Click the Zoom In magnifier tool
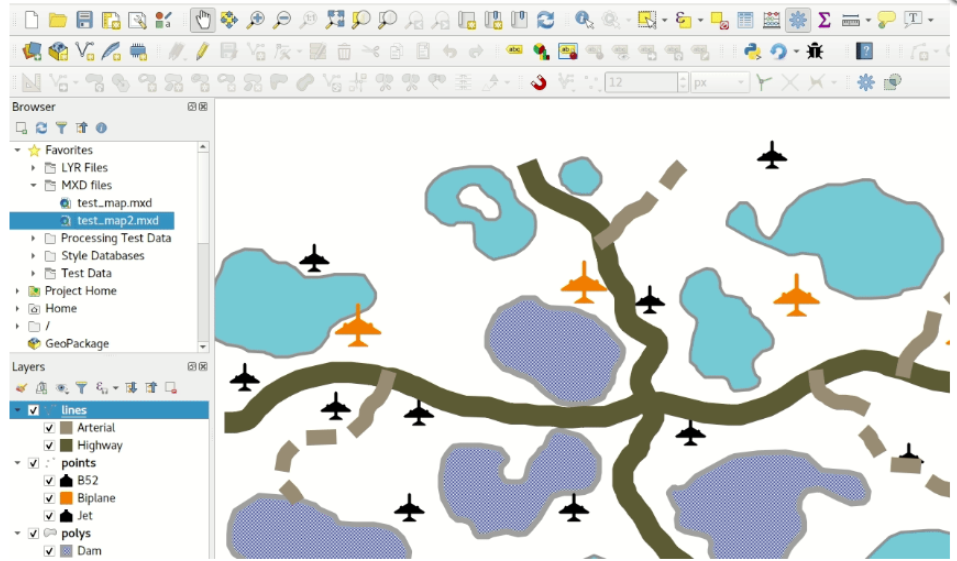 click(x=256, y=19)
